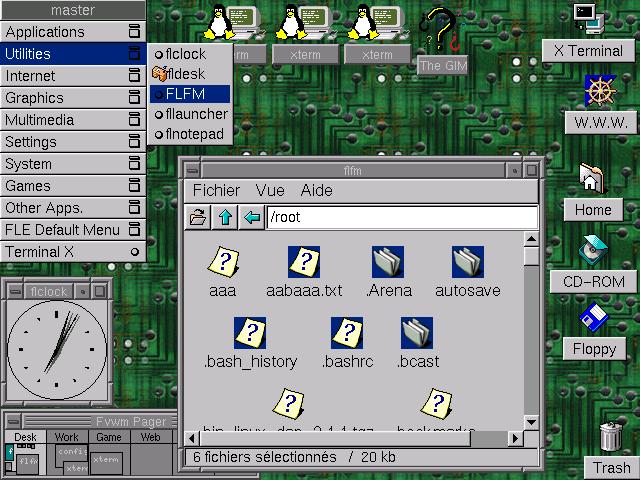Select the aabaaa.txt file icon
640x480 pixels.
[304, 262]
